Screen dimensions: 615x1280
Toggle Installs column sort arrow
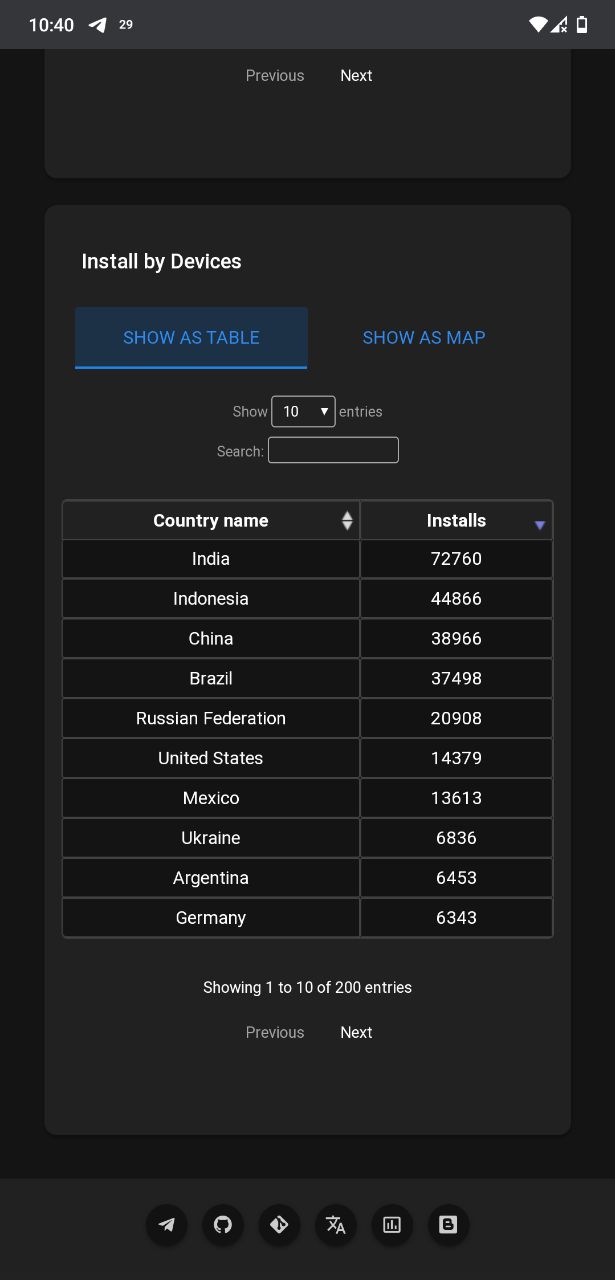[540, 524]
